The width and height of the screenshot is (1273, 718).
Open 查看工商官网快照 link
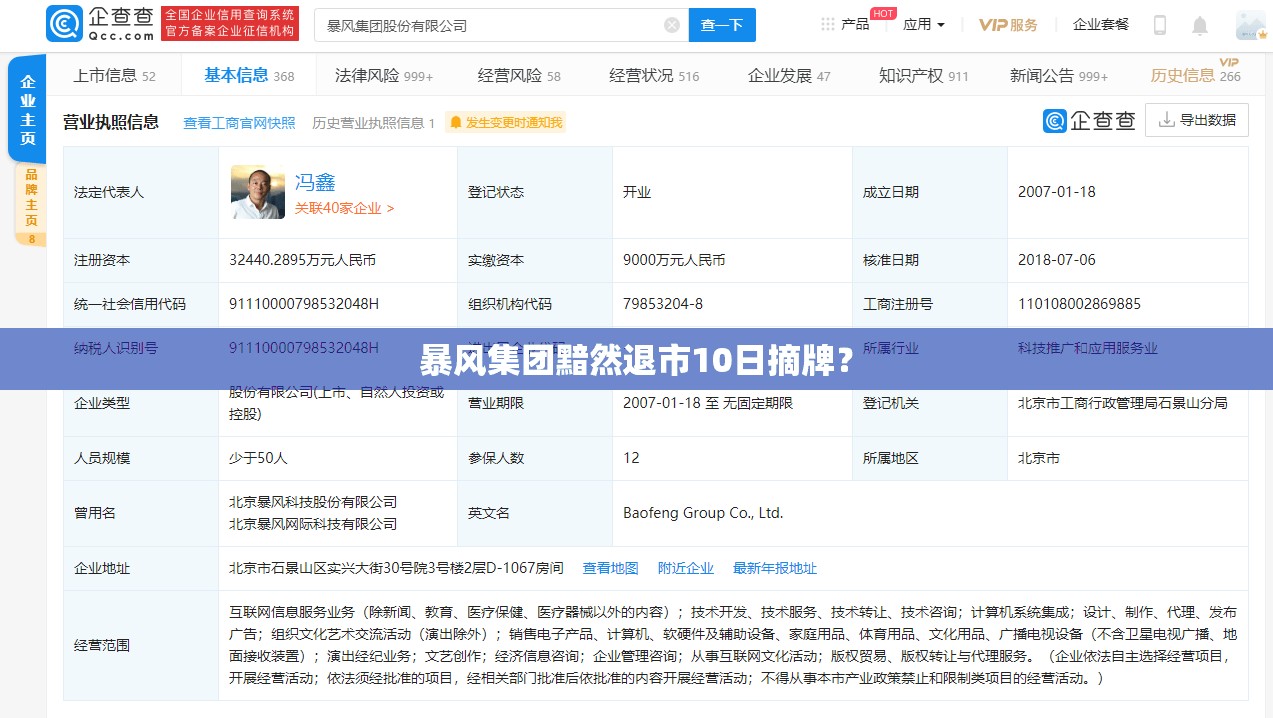coord(239,123)
